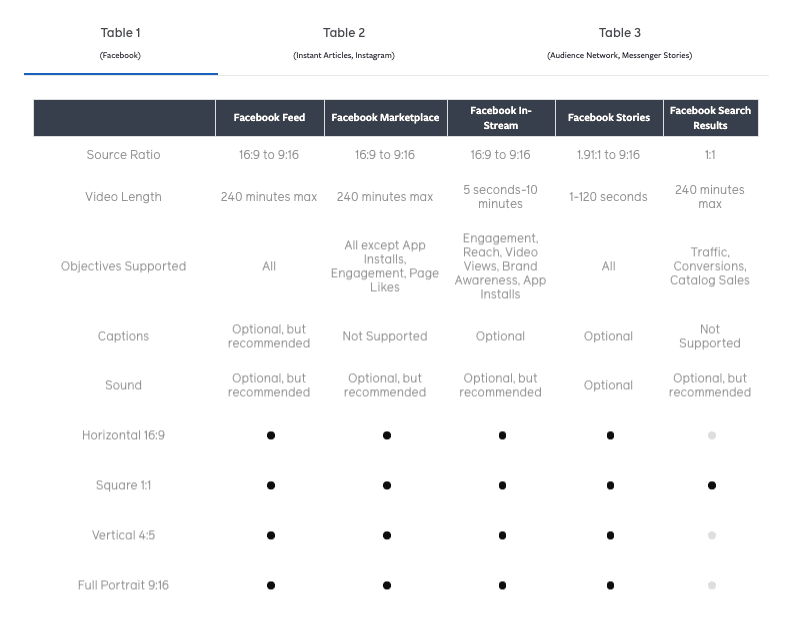Click Facebook Feed Square 1:1 dot
Screen dimensions: 808x617
271,486
